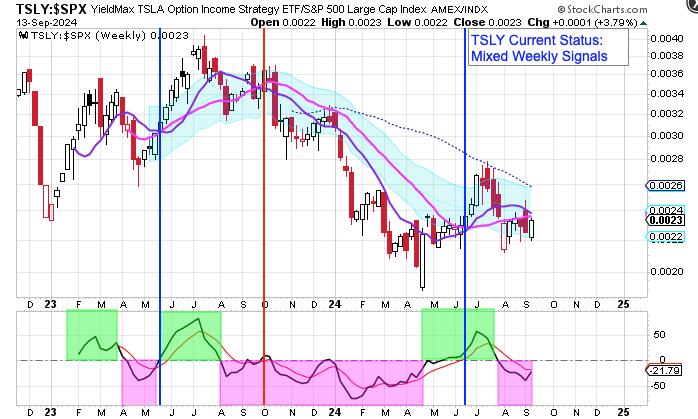Viewport: 698px width, 419px height.
Task: Select the TSLY Current Status annotation box
Action: tap(548, 48)
